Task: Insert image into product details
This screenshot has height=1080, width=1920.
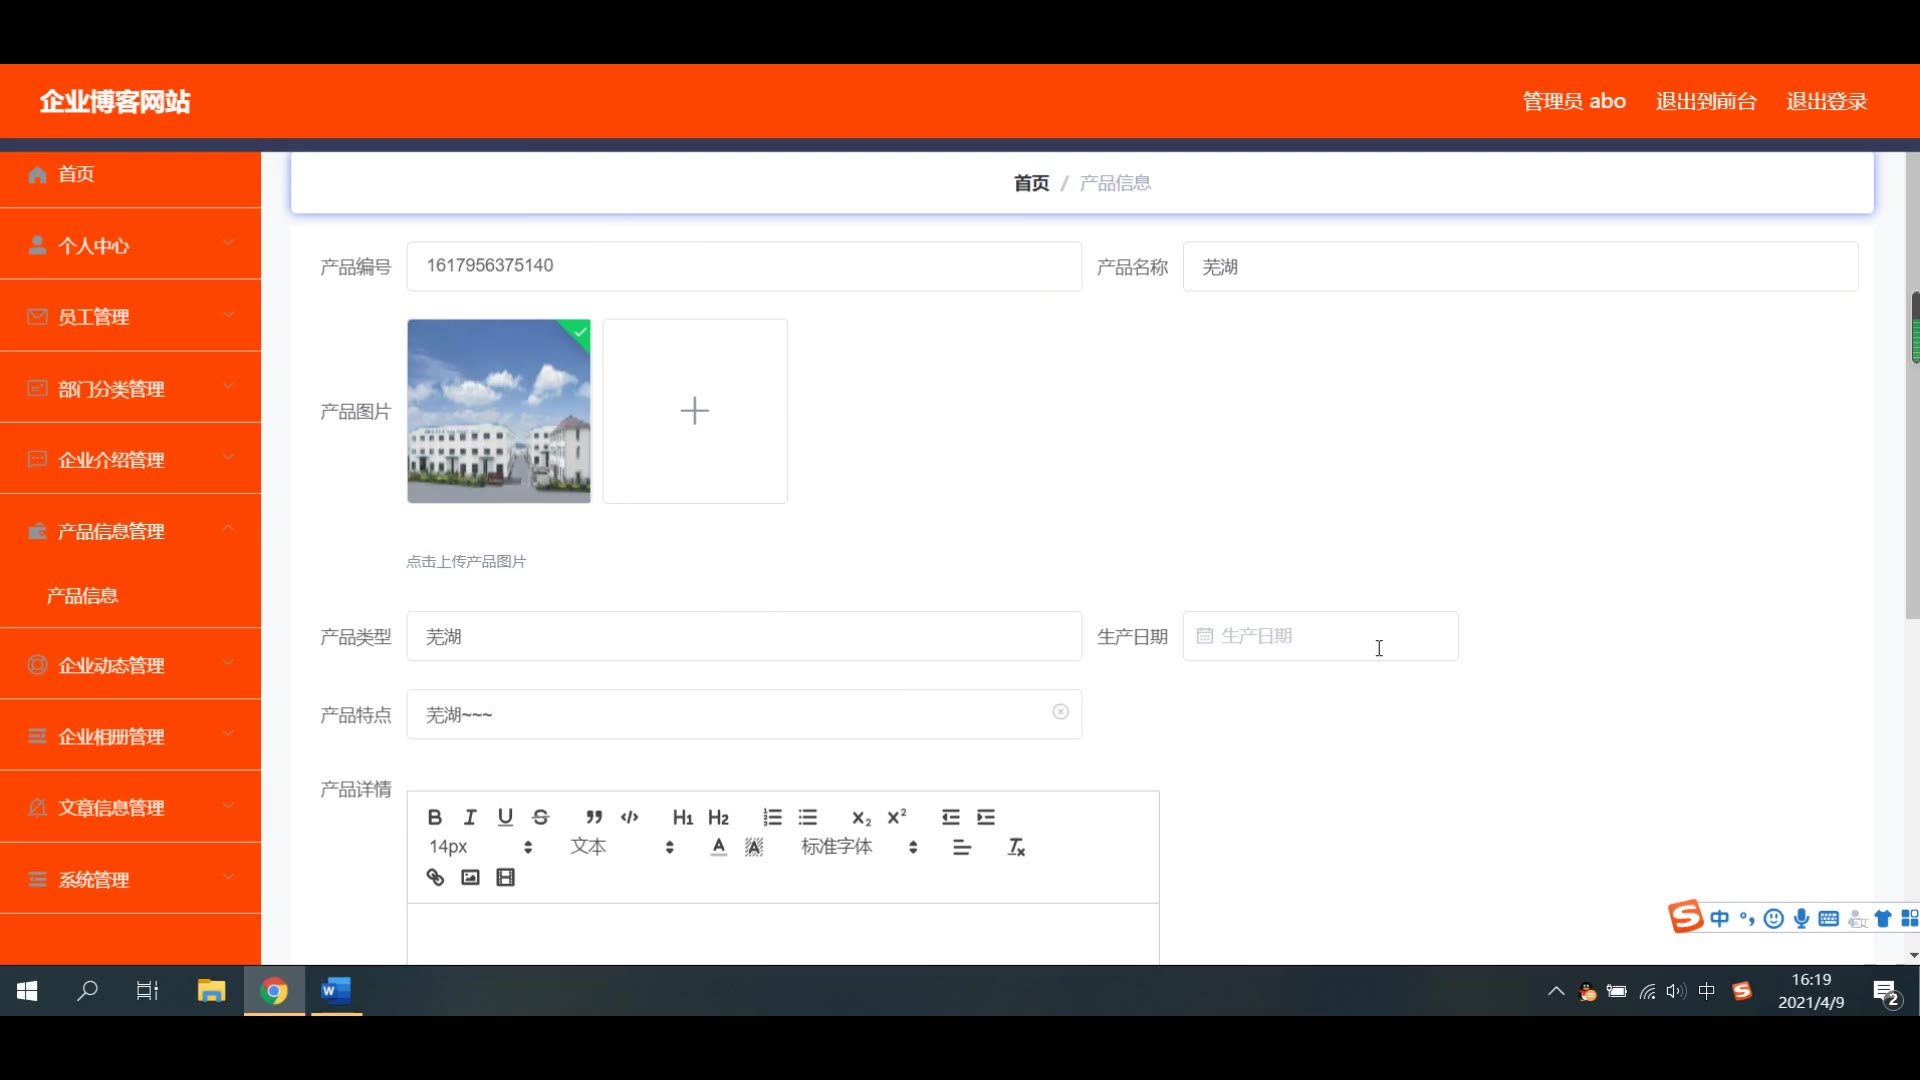Action: click(470, 877)
